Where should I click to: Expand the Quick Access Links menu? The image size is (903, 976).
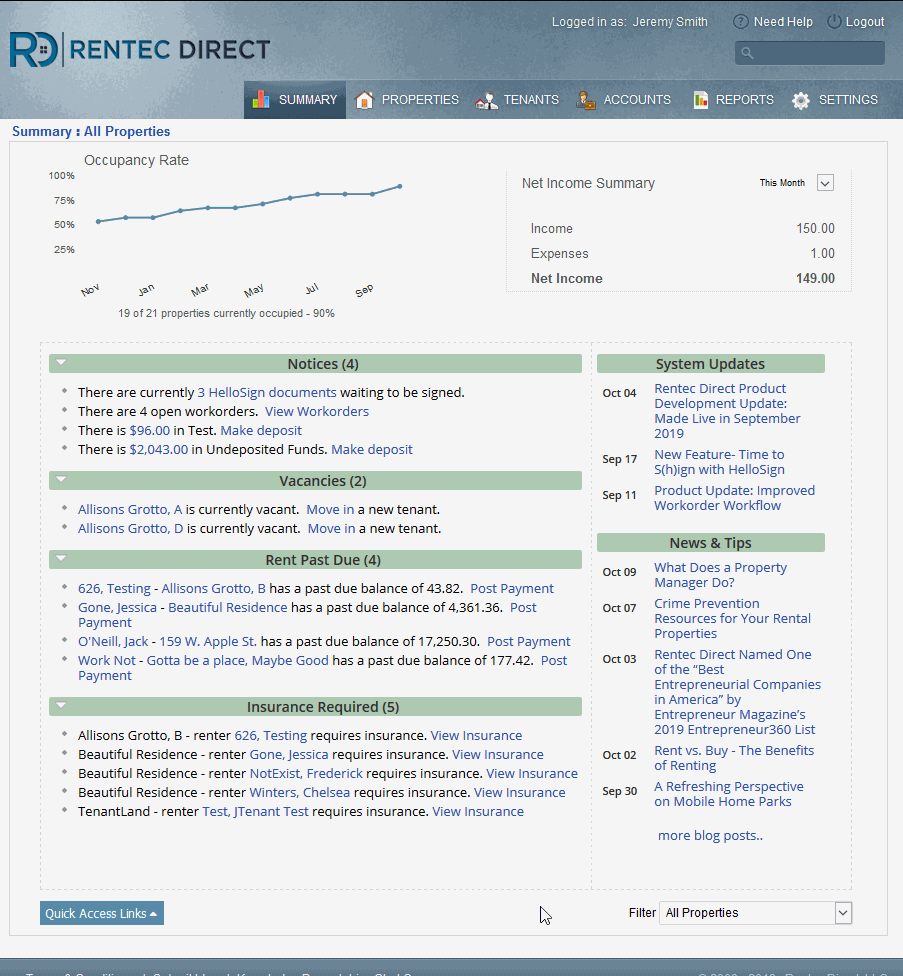pos(101,913)
